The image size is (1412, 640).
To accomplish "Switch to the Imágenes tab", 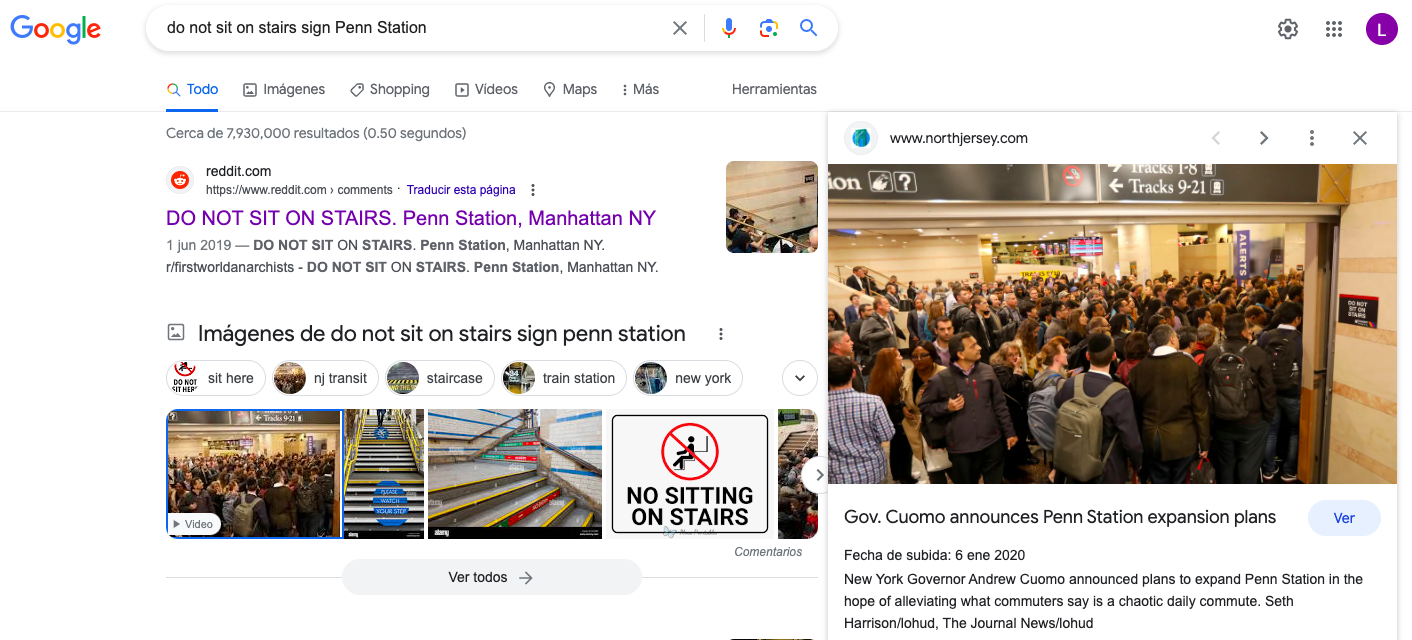I will (x=284, y=89).
